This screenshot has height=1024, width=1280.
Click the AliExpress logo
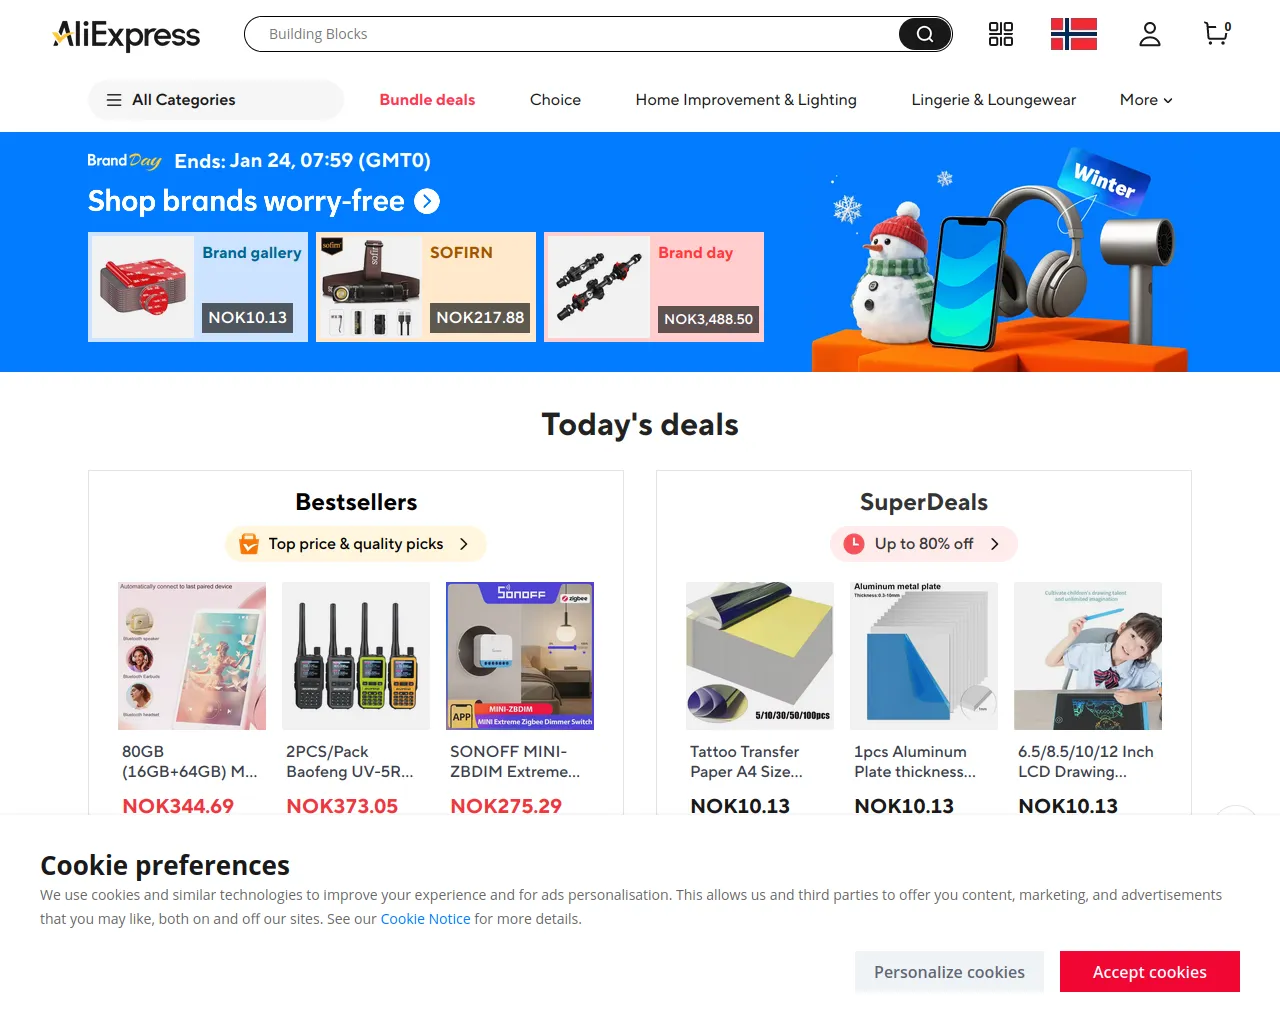[x=126, y=35]
